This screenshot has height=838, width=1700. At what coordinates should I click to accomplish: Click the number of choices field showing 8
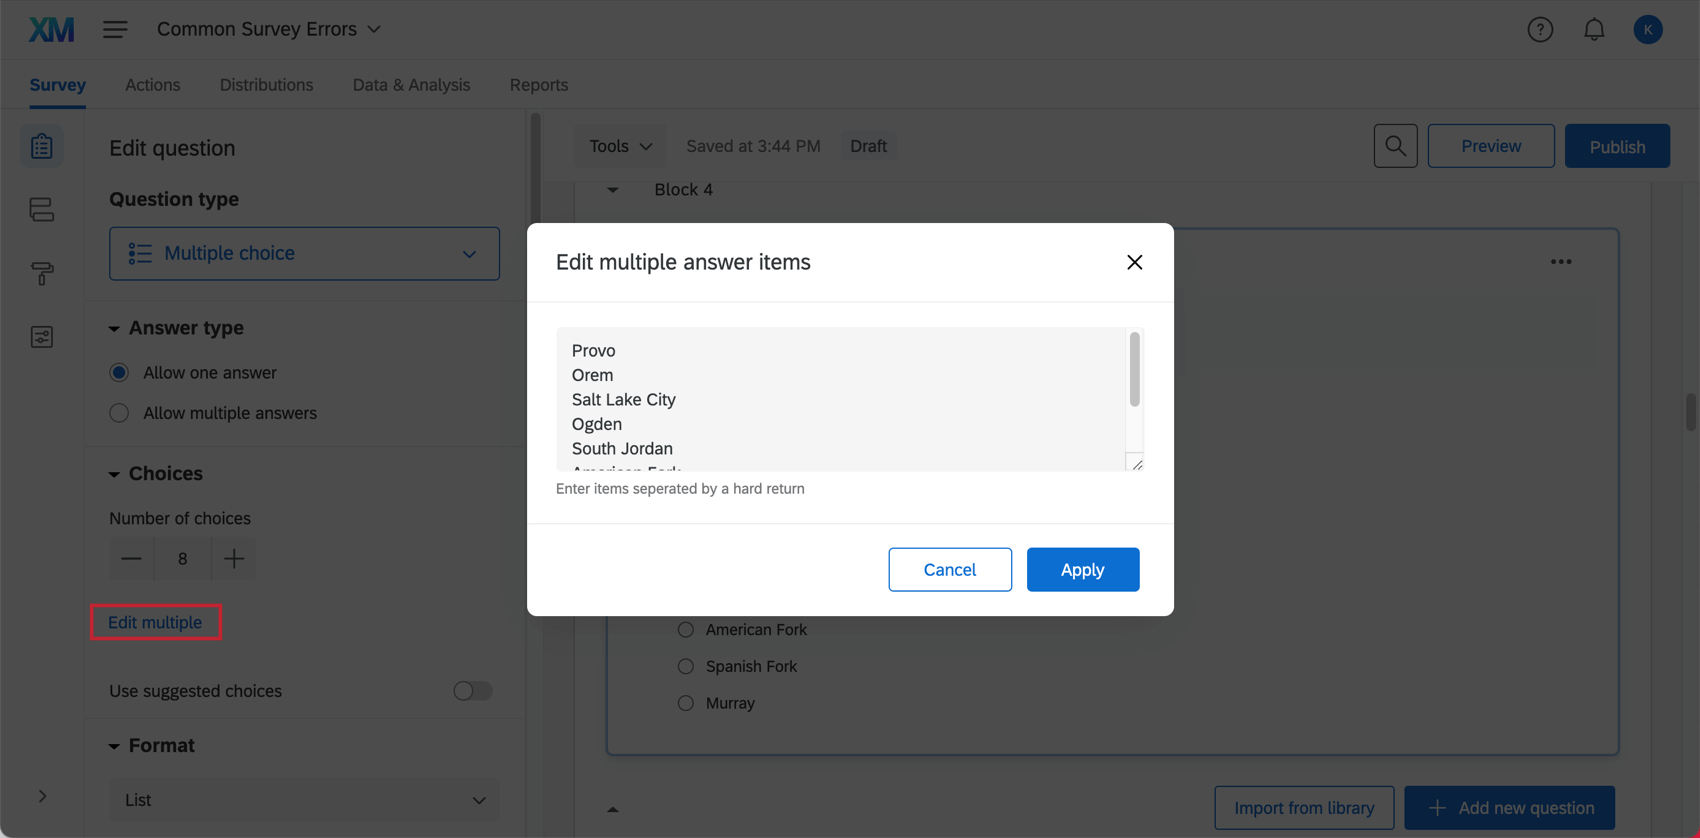(x=182, y=559)
